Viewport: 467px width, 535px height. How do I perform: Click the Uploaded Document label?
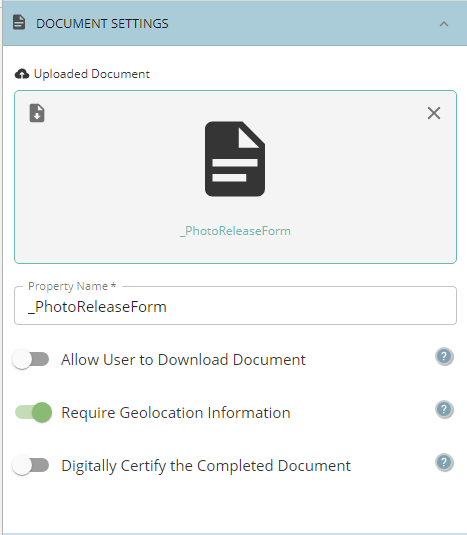tap(92, 74)
